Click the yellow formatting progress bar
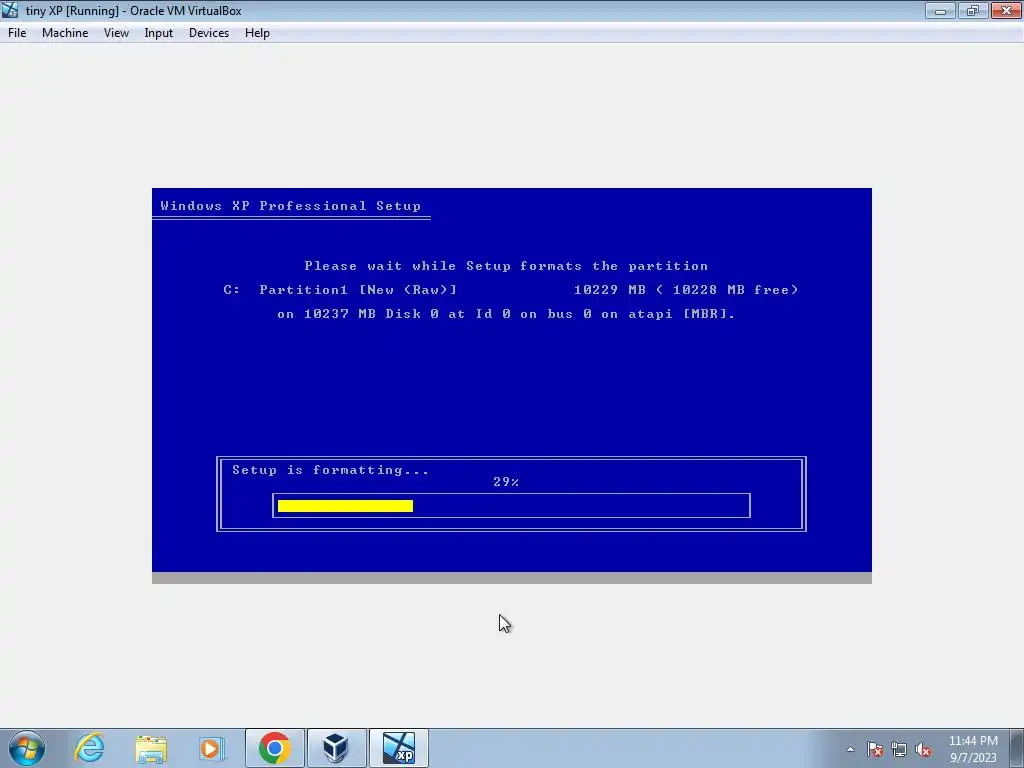Image resolution: width=1024 pixels, height=768 pixels. pyautogui.click(x=345, y=506)
